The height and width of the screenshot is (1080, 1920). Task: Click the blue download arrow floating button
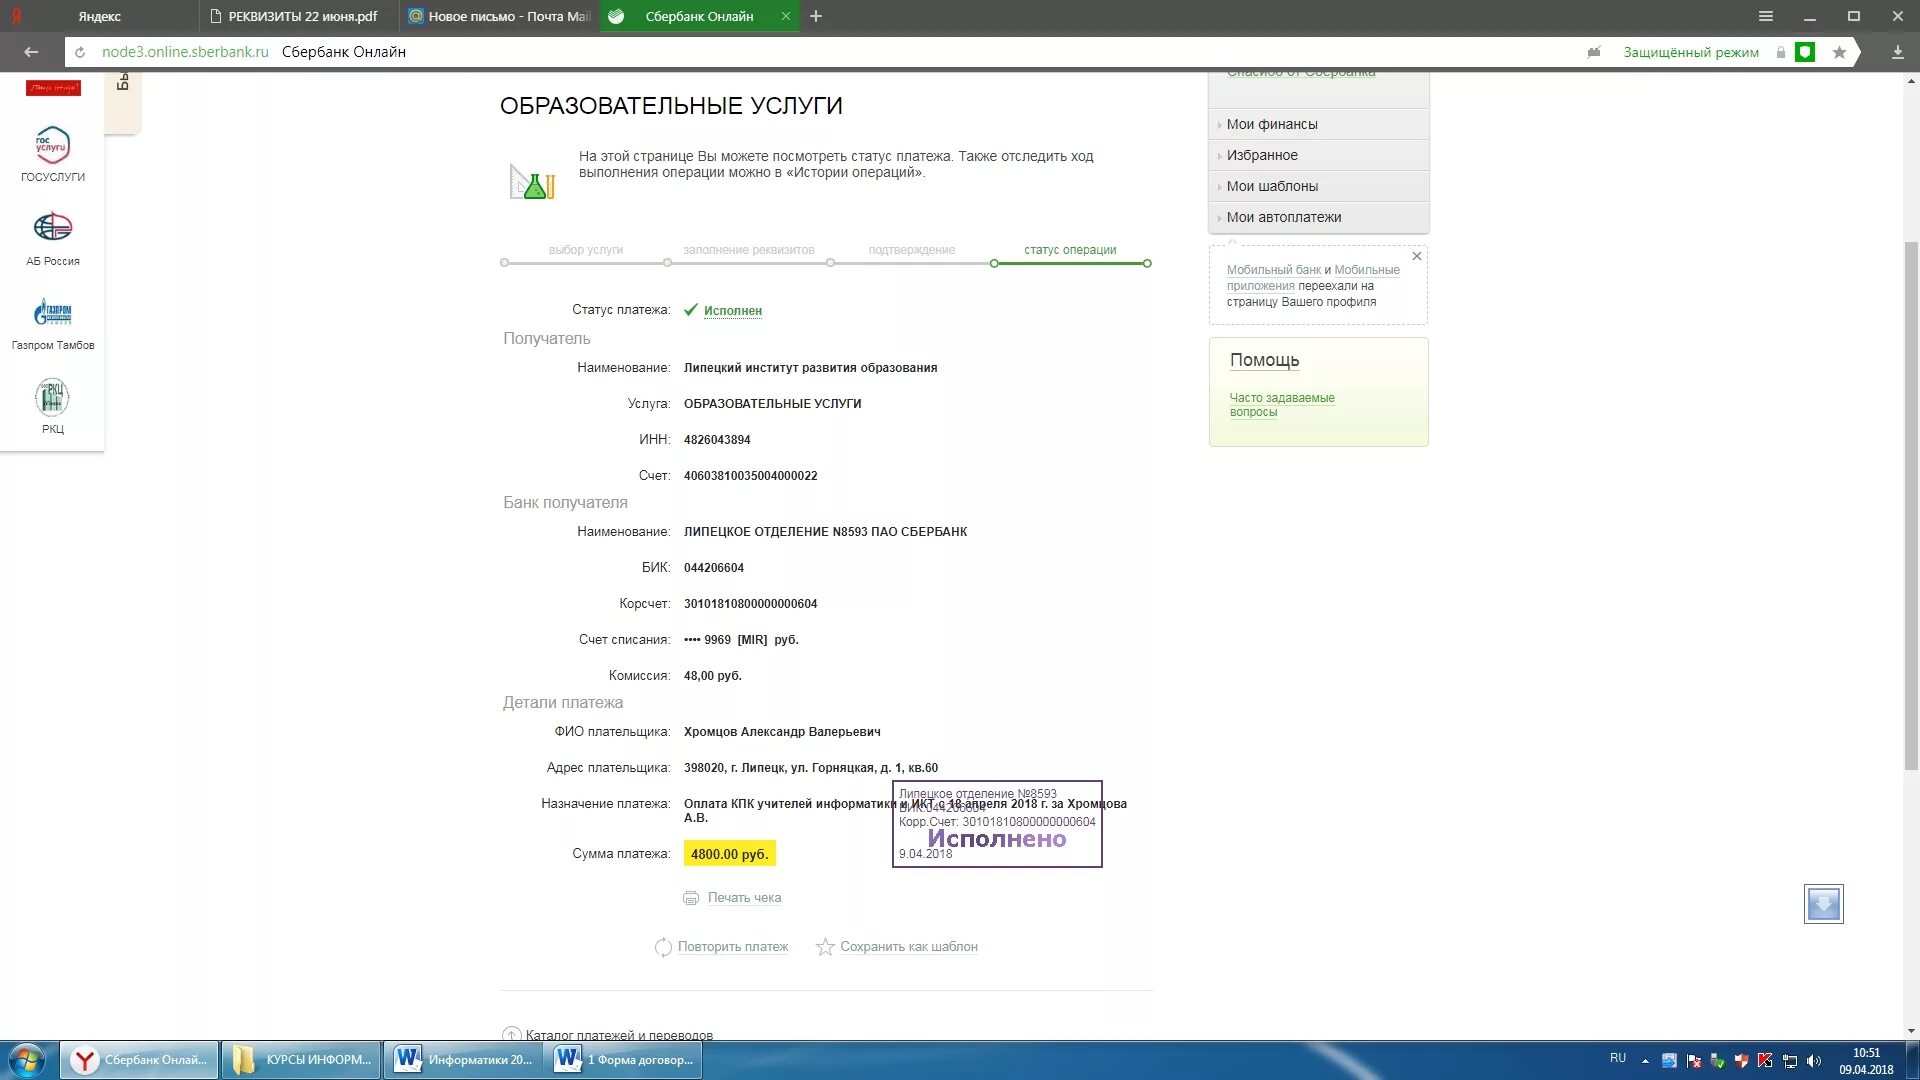pos(1823,904)
